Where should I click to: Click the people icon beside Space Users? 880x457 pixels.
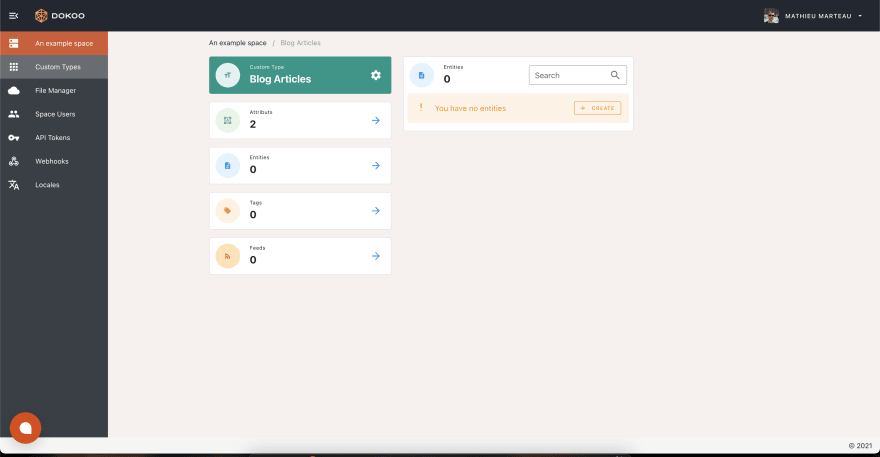13,114
